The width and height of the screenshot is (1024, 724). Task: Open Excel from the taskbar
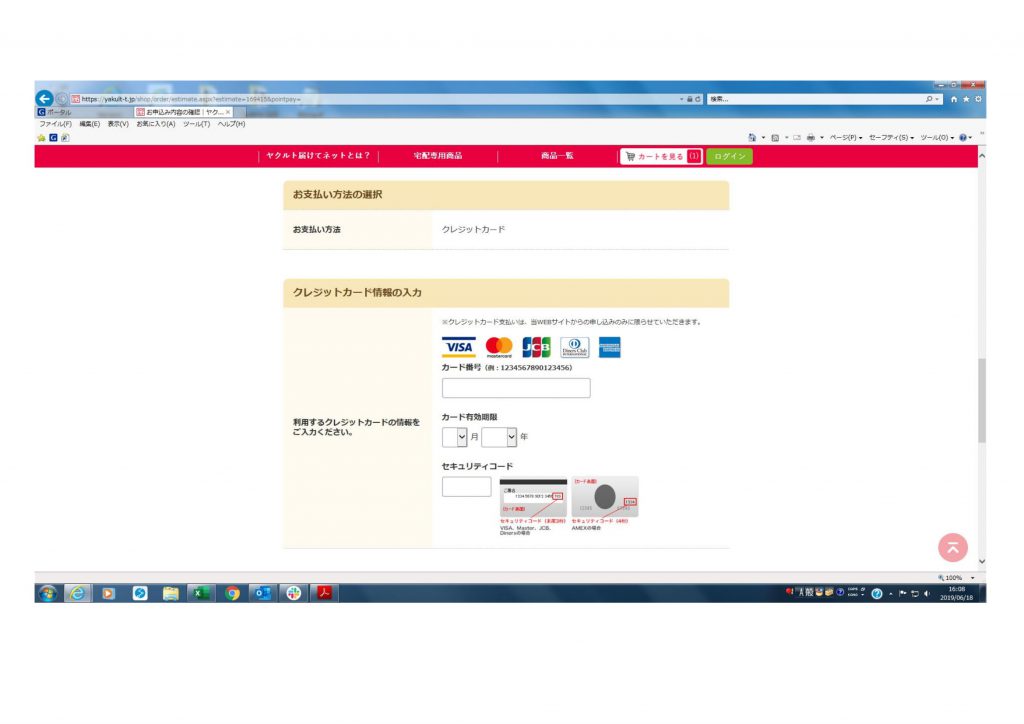(x=200, y=593)
